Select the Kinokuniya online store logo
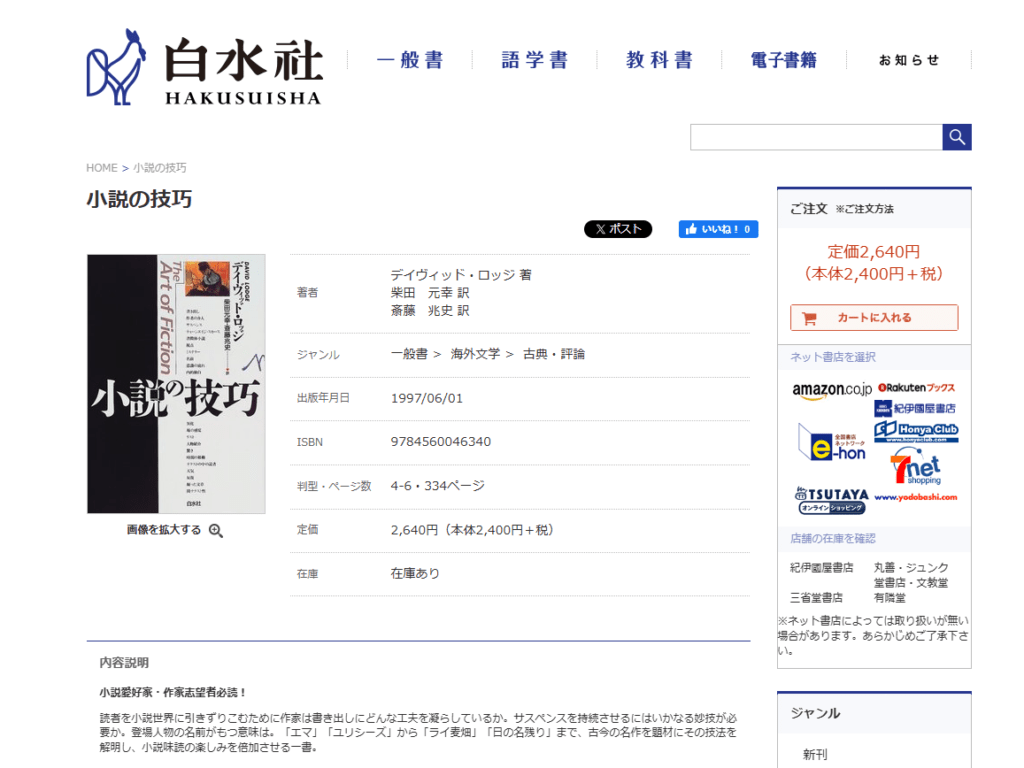Screen dimensions: 1024x768 pos(915,408)
